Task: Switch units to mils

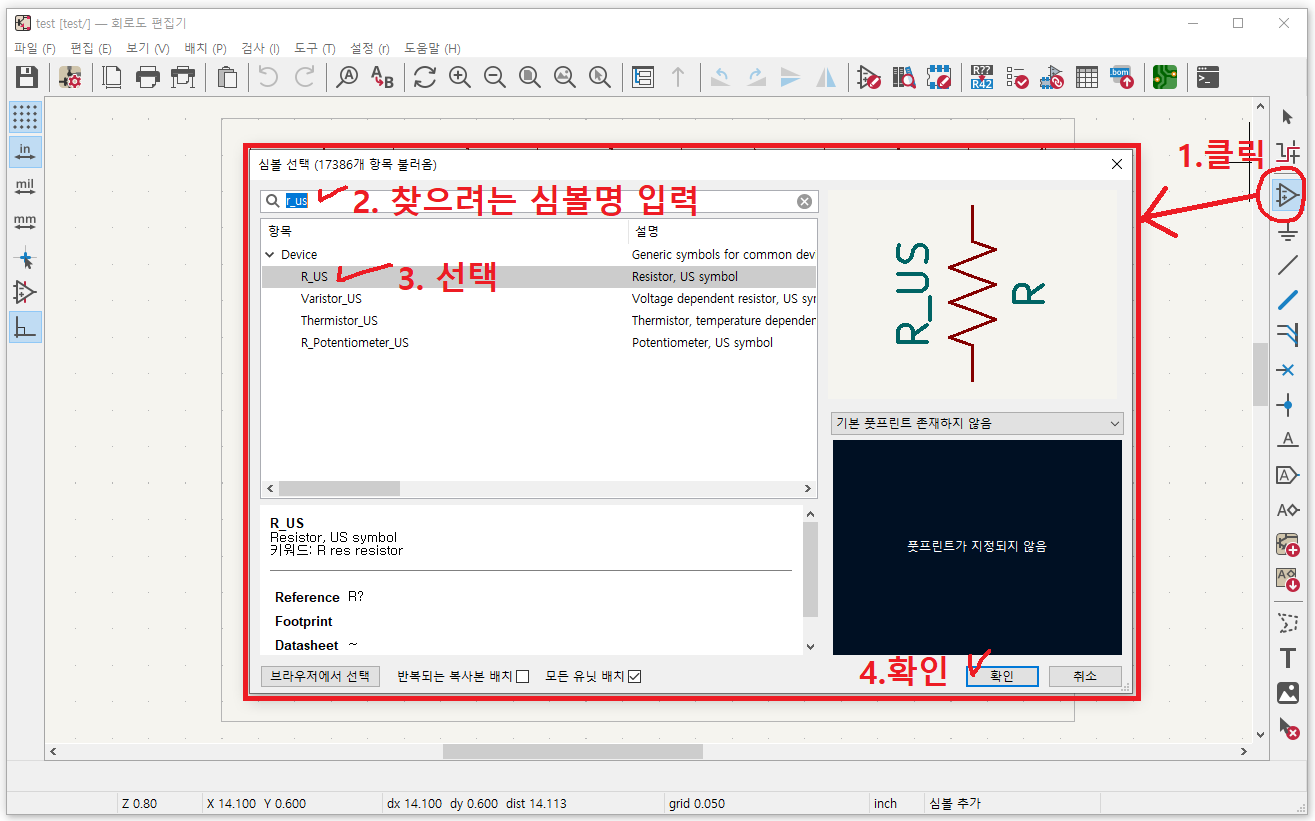Action: coord(26,187)
